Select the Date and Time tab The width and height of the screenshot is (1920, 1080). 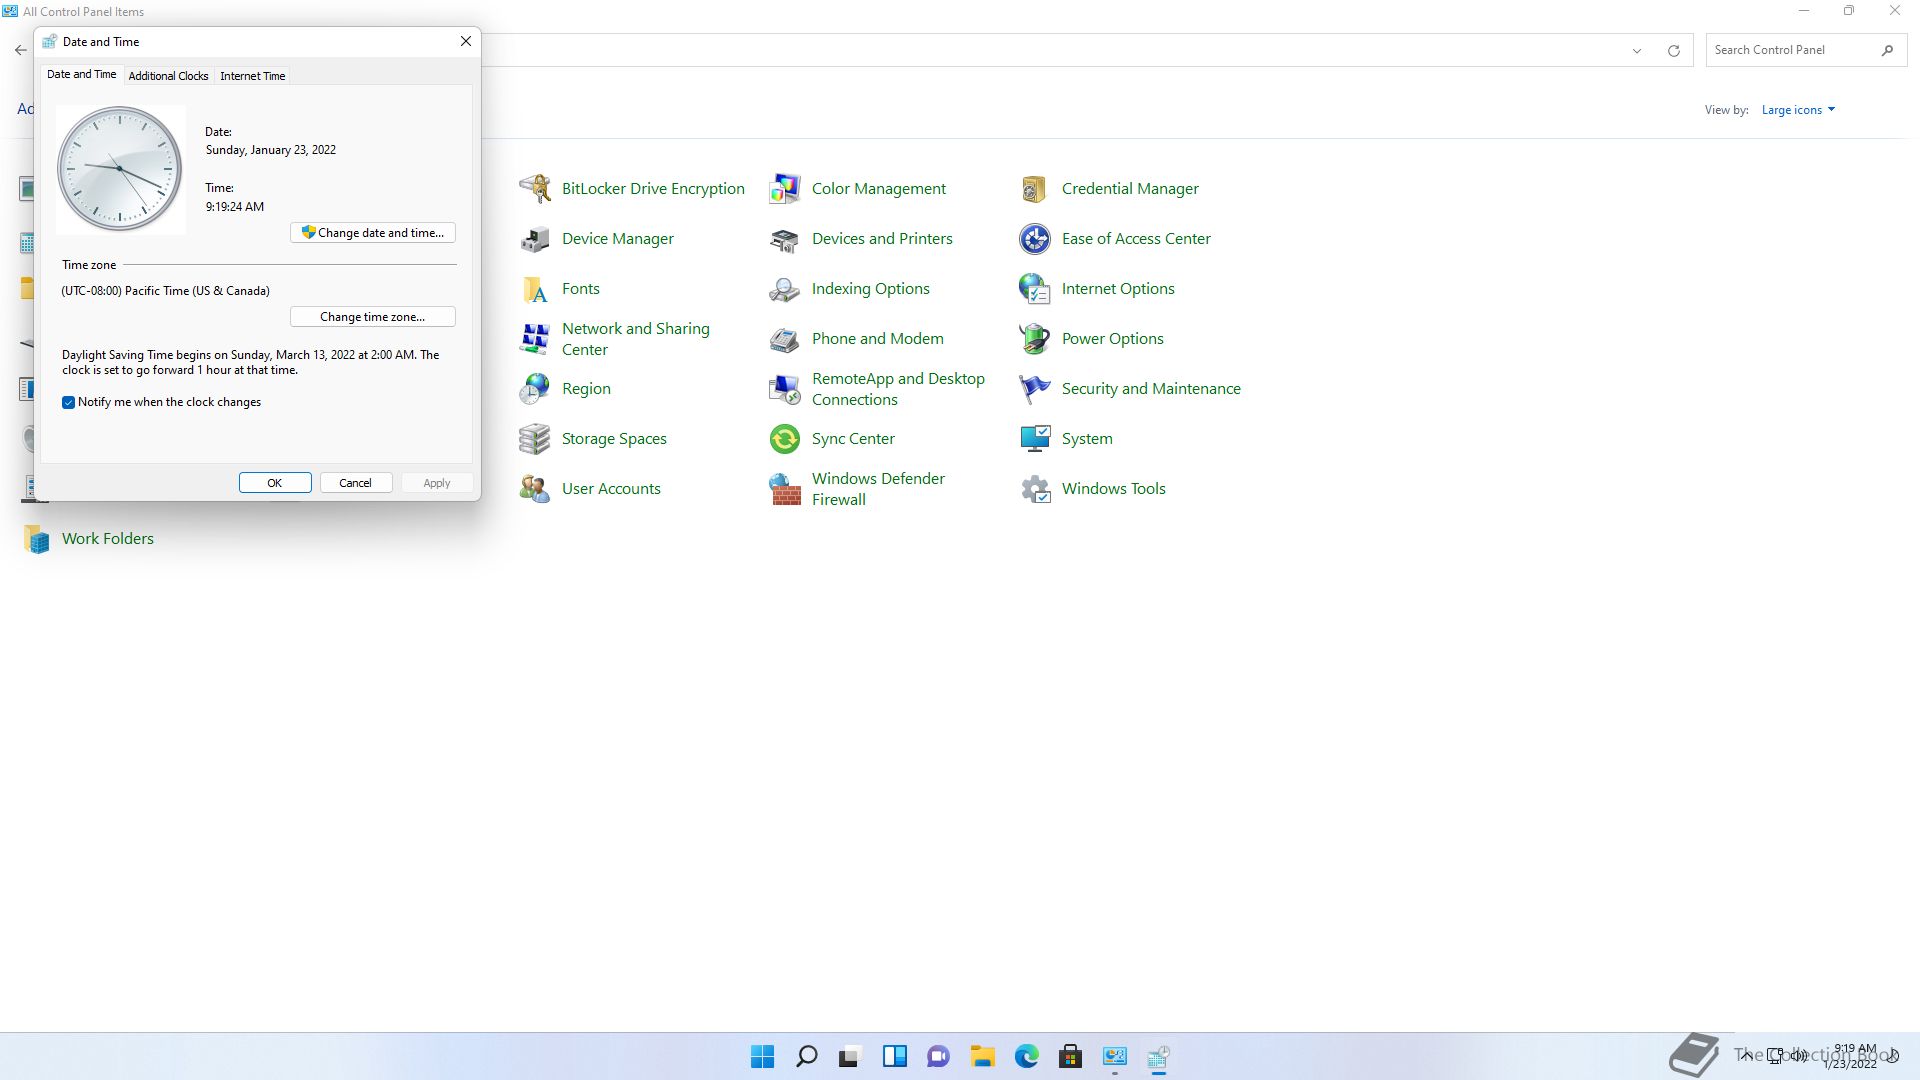click(82, 74)
